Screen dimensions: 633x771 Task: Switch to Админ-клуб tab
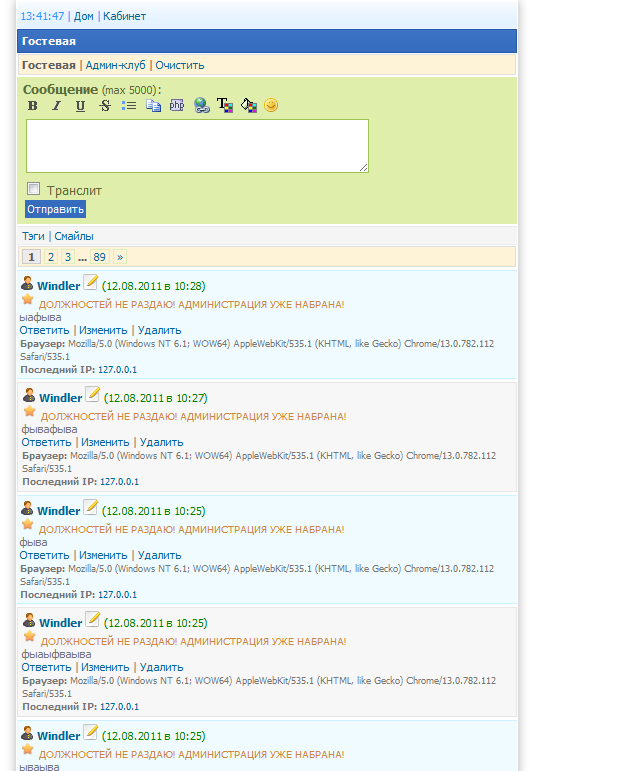point(116,65)
